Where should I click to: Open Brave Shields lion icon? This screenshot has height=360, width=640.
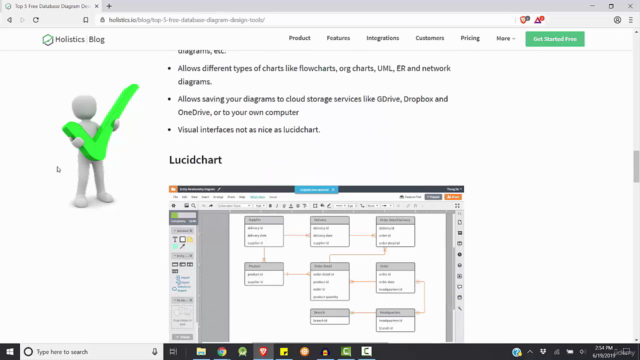tap(524, 20)
